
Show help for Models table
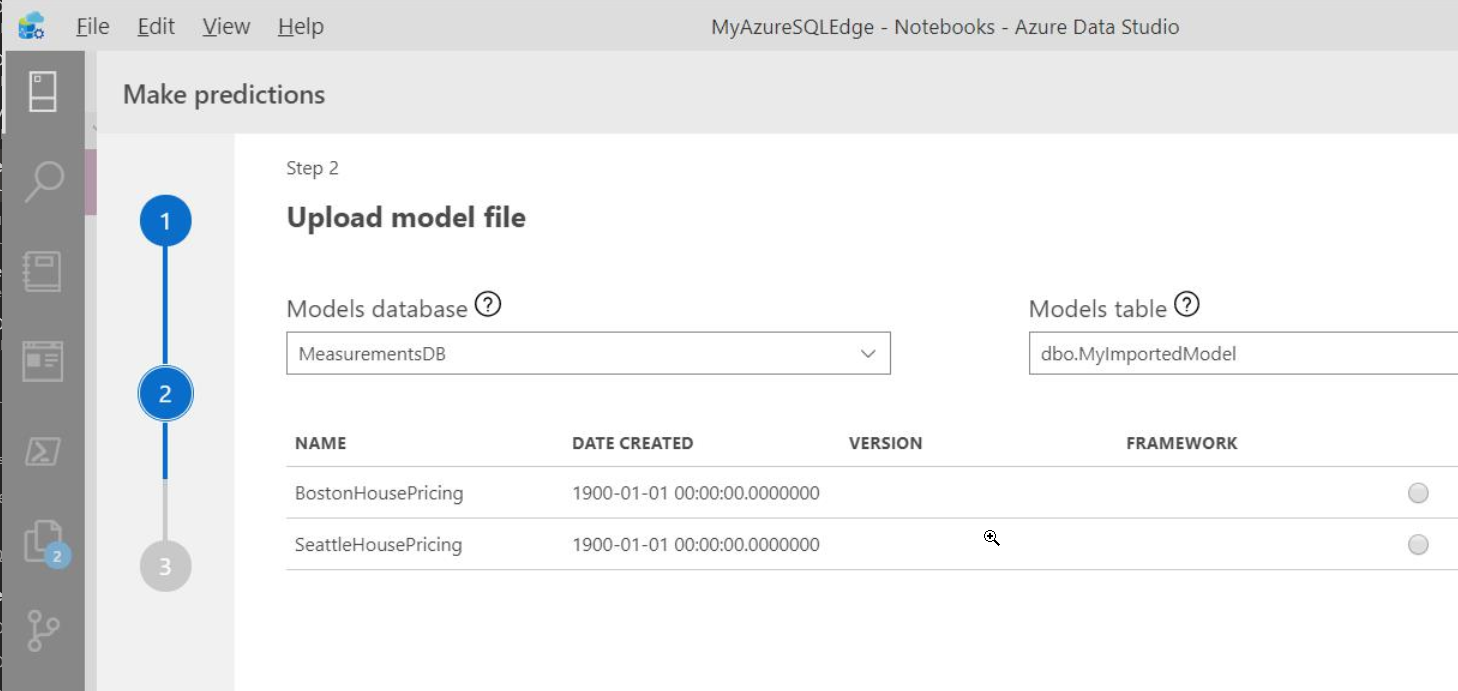click(1187, 304)
